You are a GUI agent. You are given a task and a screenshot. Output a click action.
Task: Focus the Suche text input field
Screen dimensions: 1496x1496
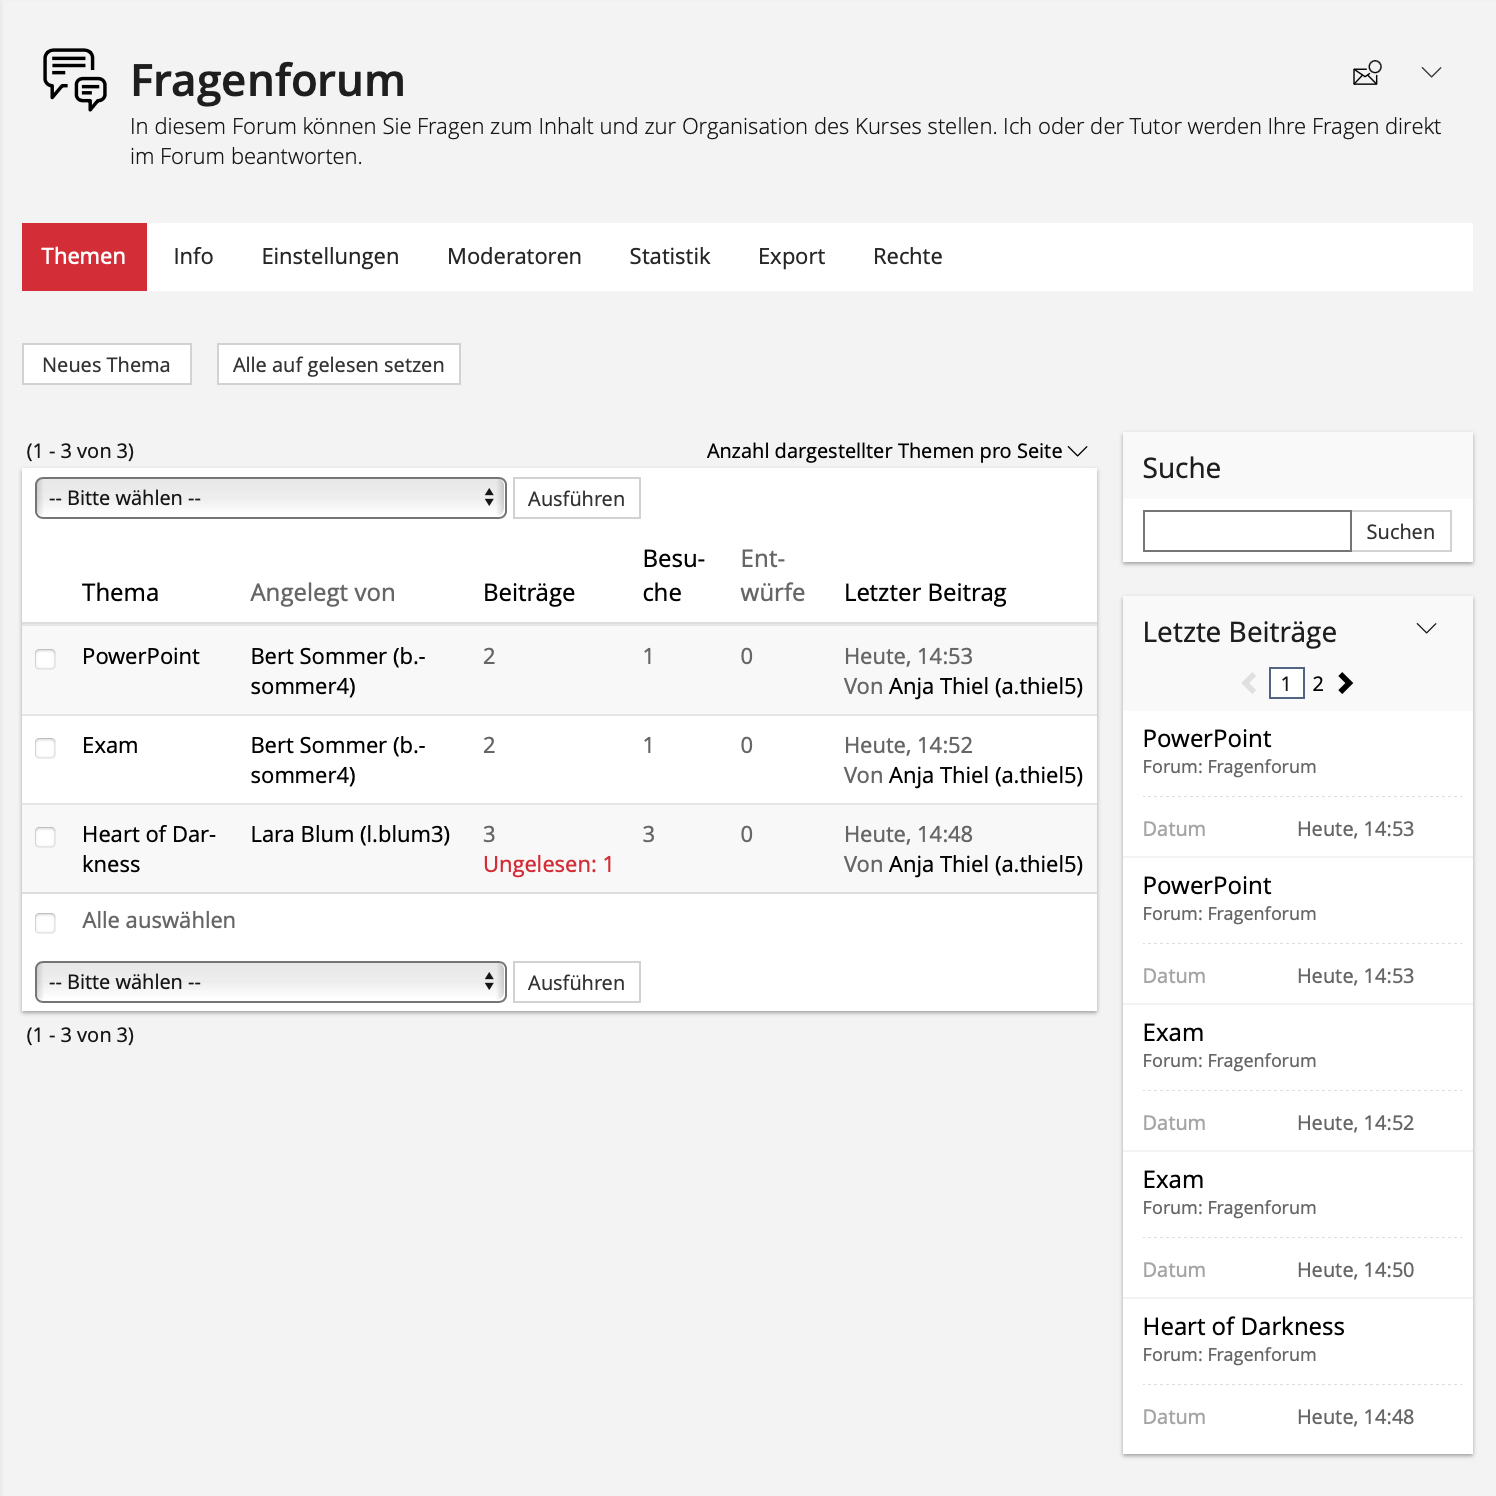[1246, 531]
